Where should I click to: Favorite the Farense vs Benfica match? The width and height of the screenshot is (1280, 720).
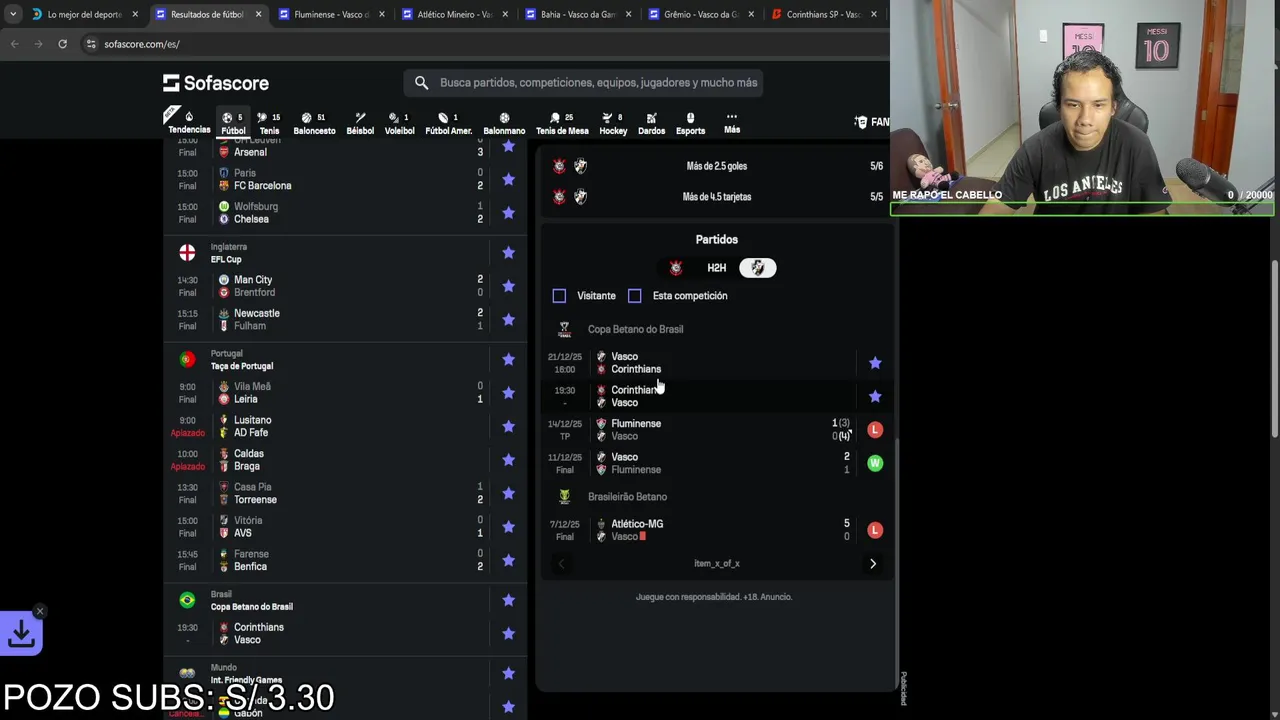click(x=508, y=560)
